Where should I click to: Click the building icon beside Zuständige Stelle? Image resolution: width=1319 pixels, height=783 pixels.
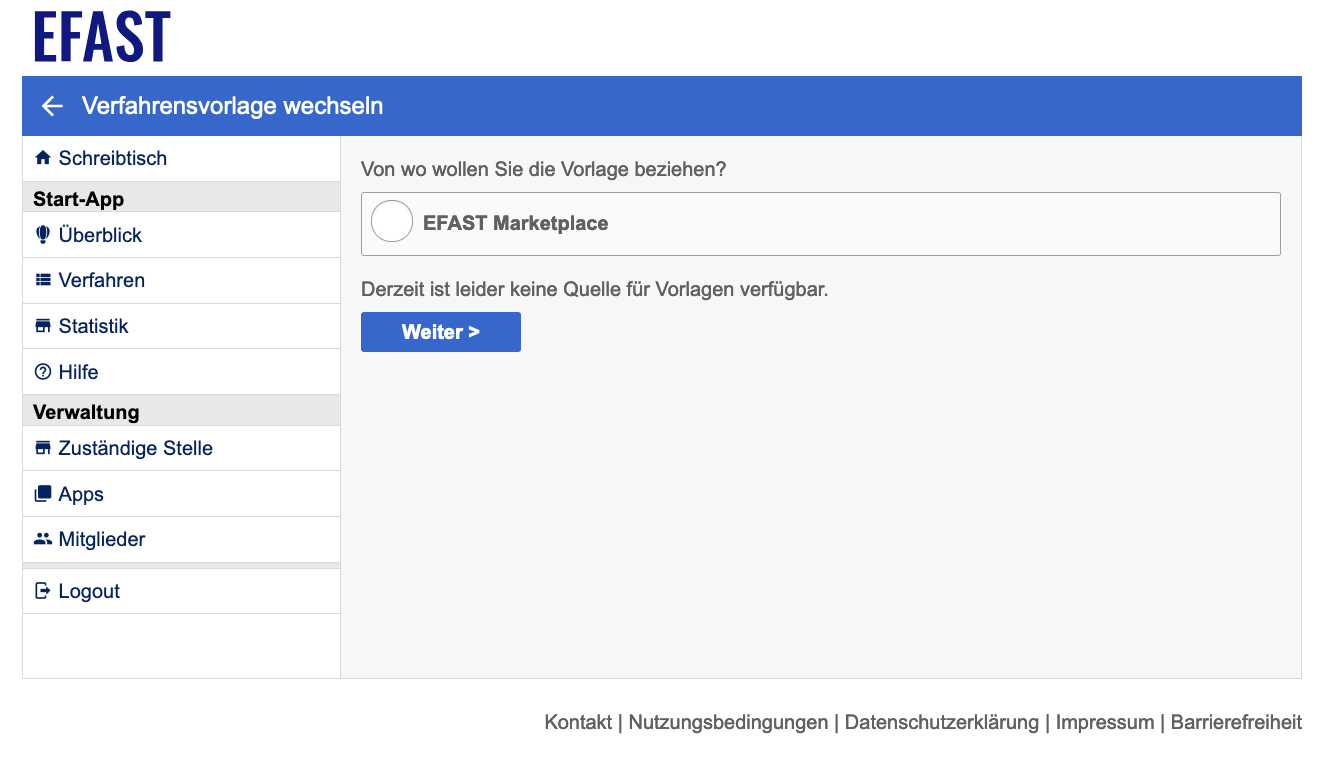[44, 447]
